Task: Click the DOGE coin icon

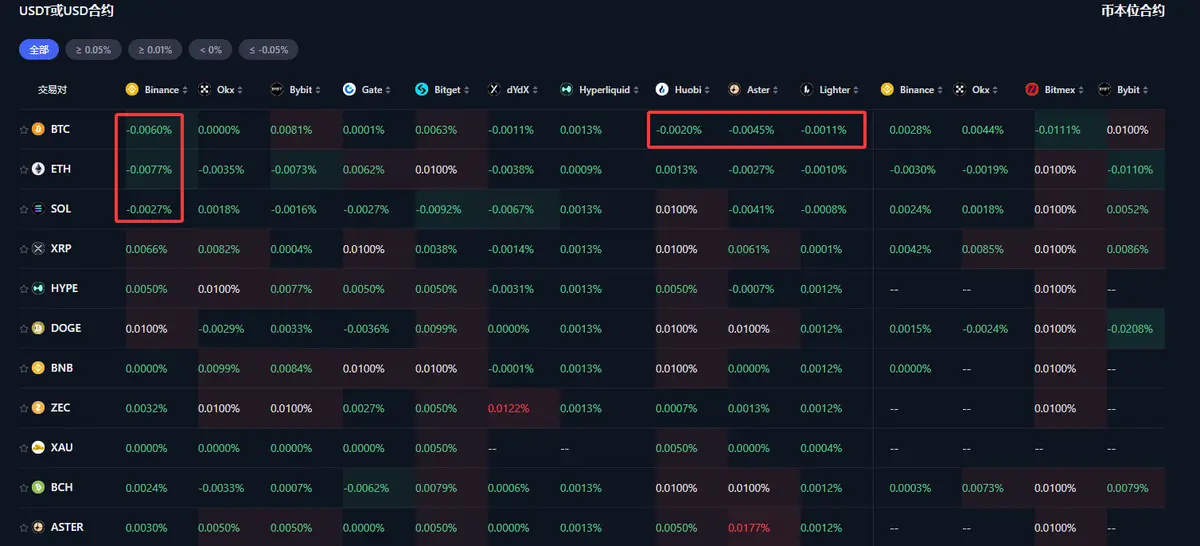Action: (39, 328)
